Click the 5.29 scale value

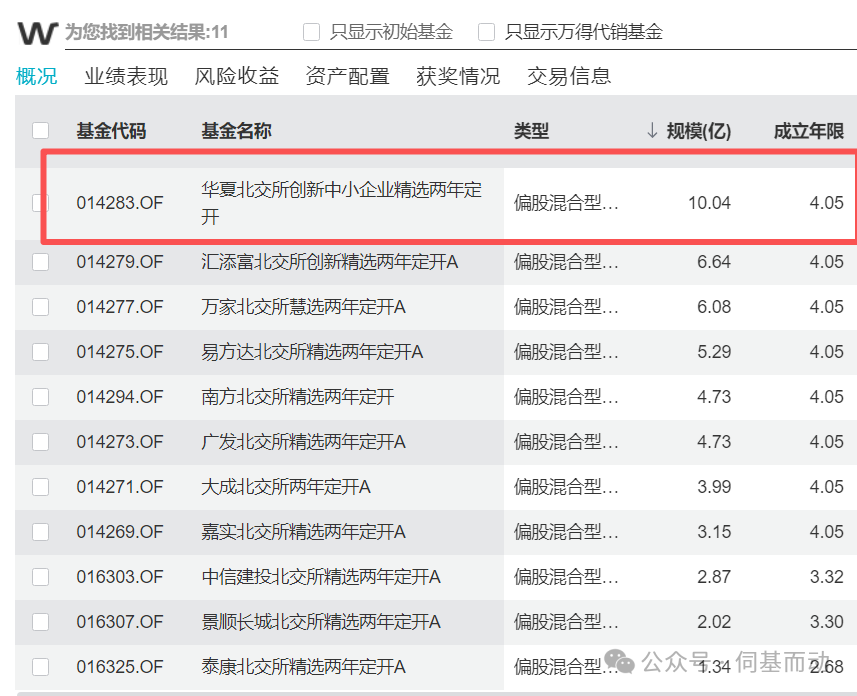pyautogui.click(x=714, y=352)
